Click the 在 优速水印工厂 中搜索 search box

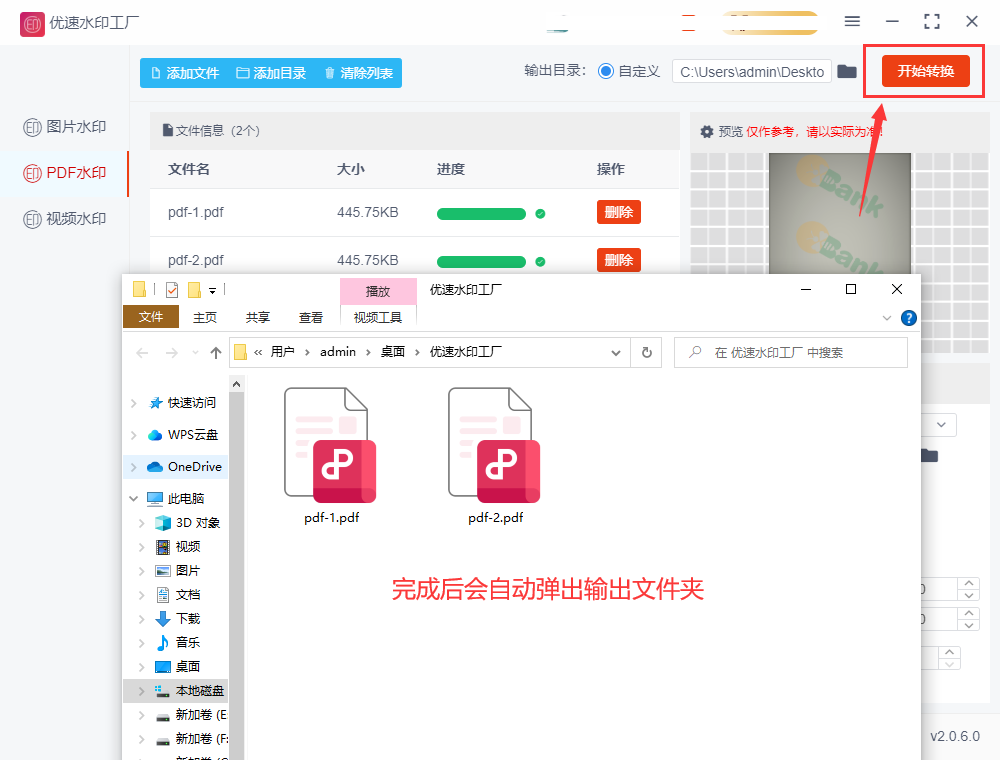(x=791, y=353)
